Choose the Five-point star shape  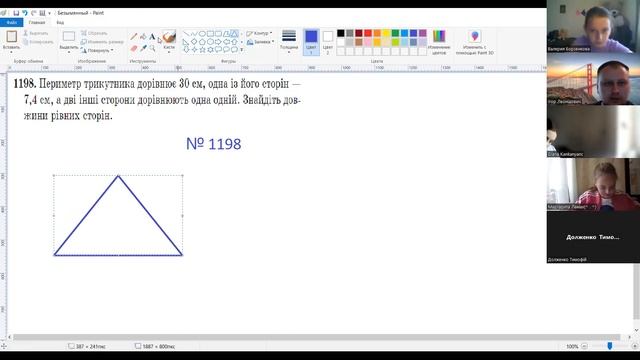[202, 49]
